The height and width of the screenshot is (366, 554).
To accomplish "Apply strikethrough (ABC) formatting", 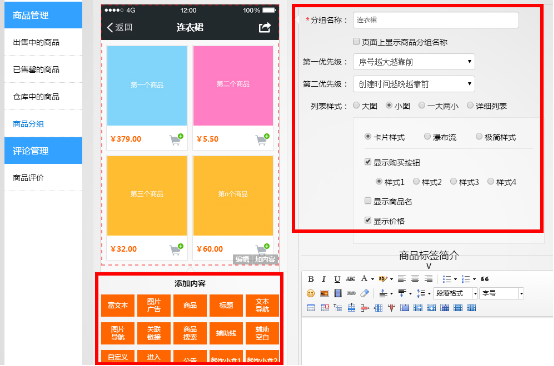I will pos(350,279).
